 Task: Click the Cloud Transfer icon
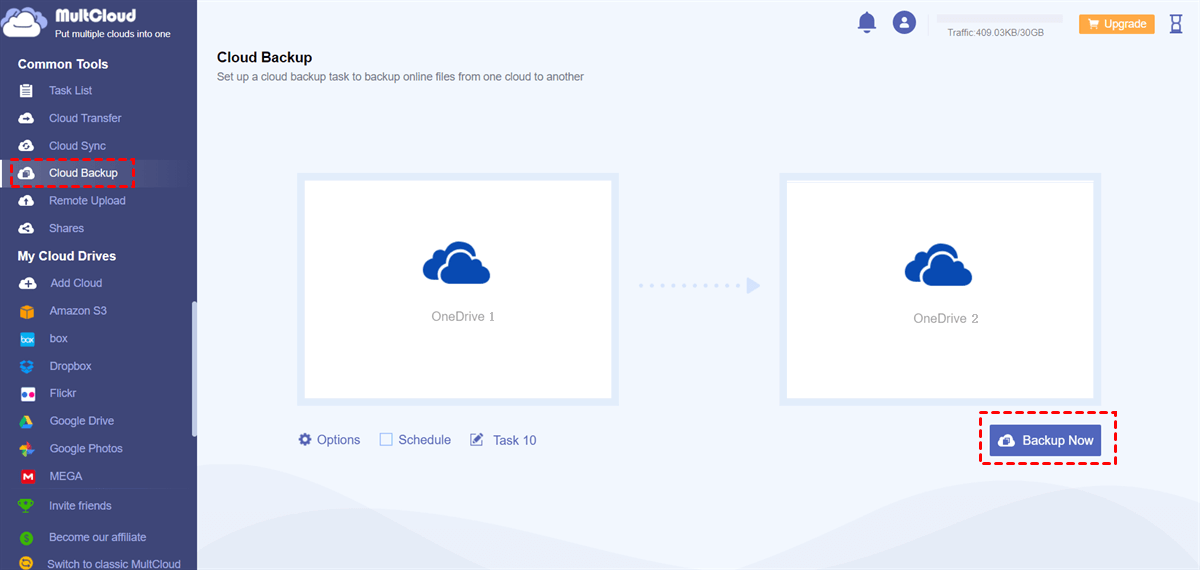(x=27, y=118)
